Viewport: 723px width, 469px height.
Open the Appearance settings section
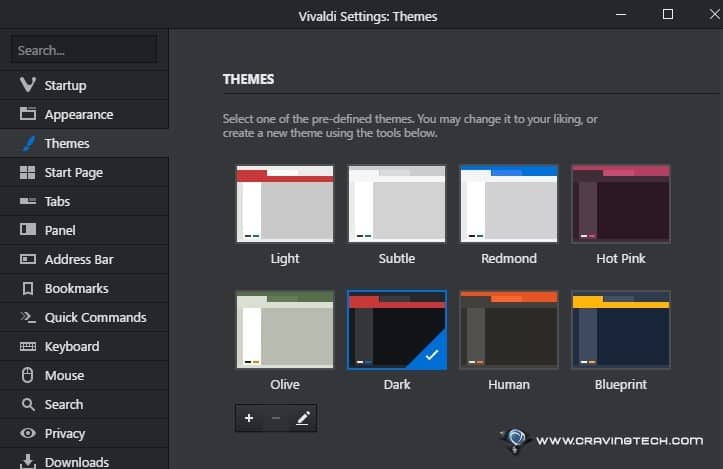(84, 114)
